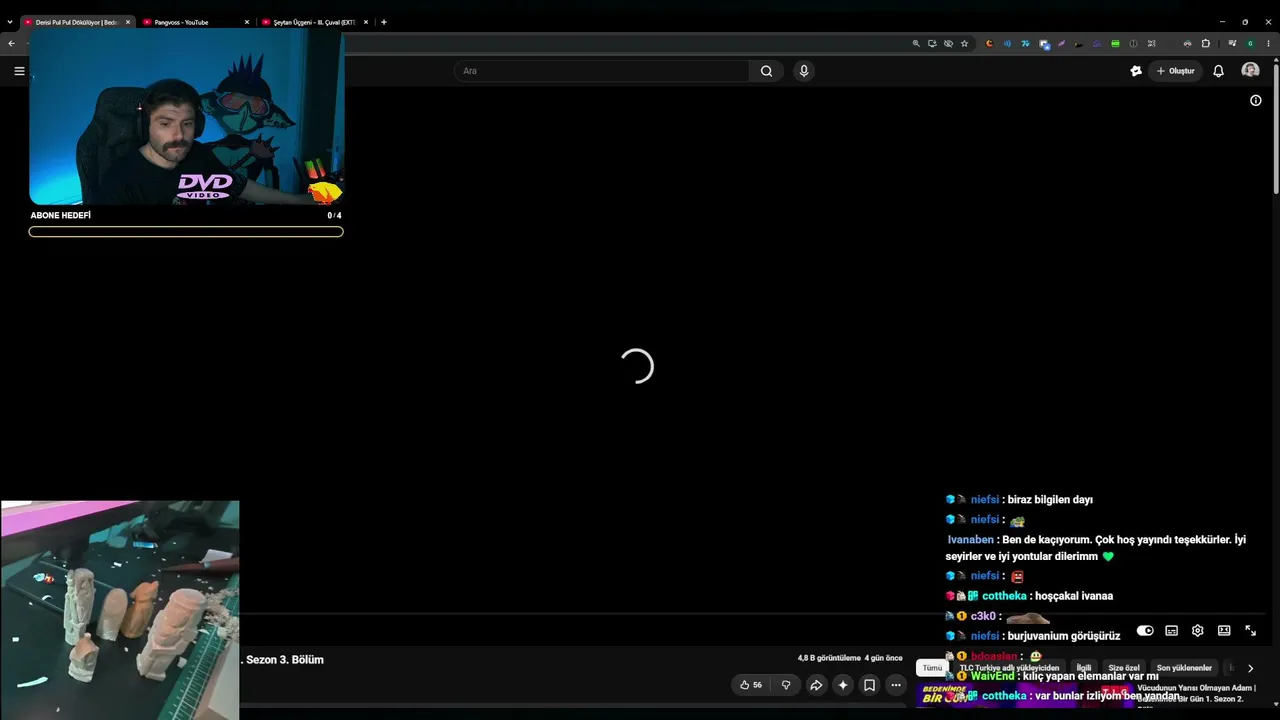Save video with the bookmark icon

pos(870,685)
